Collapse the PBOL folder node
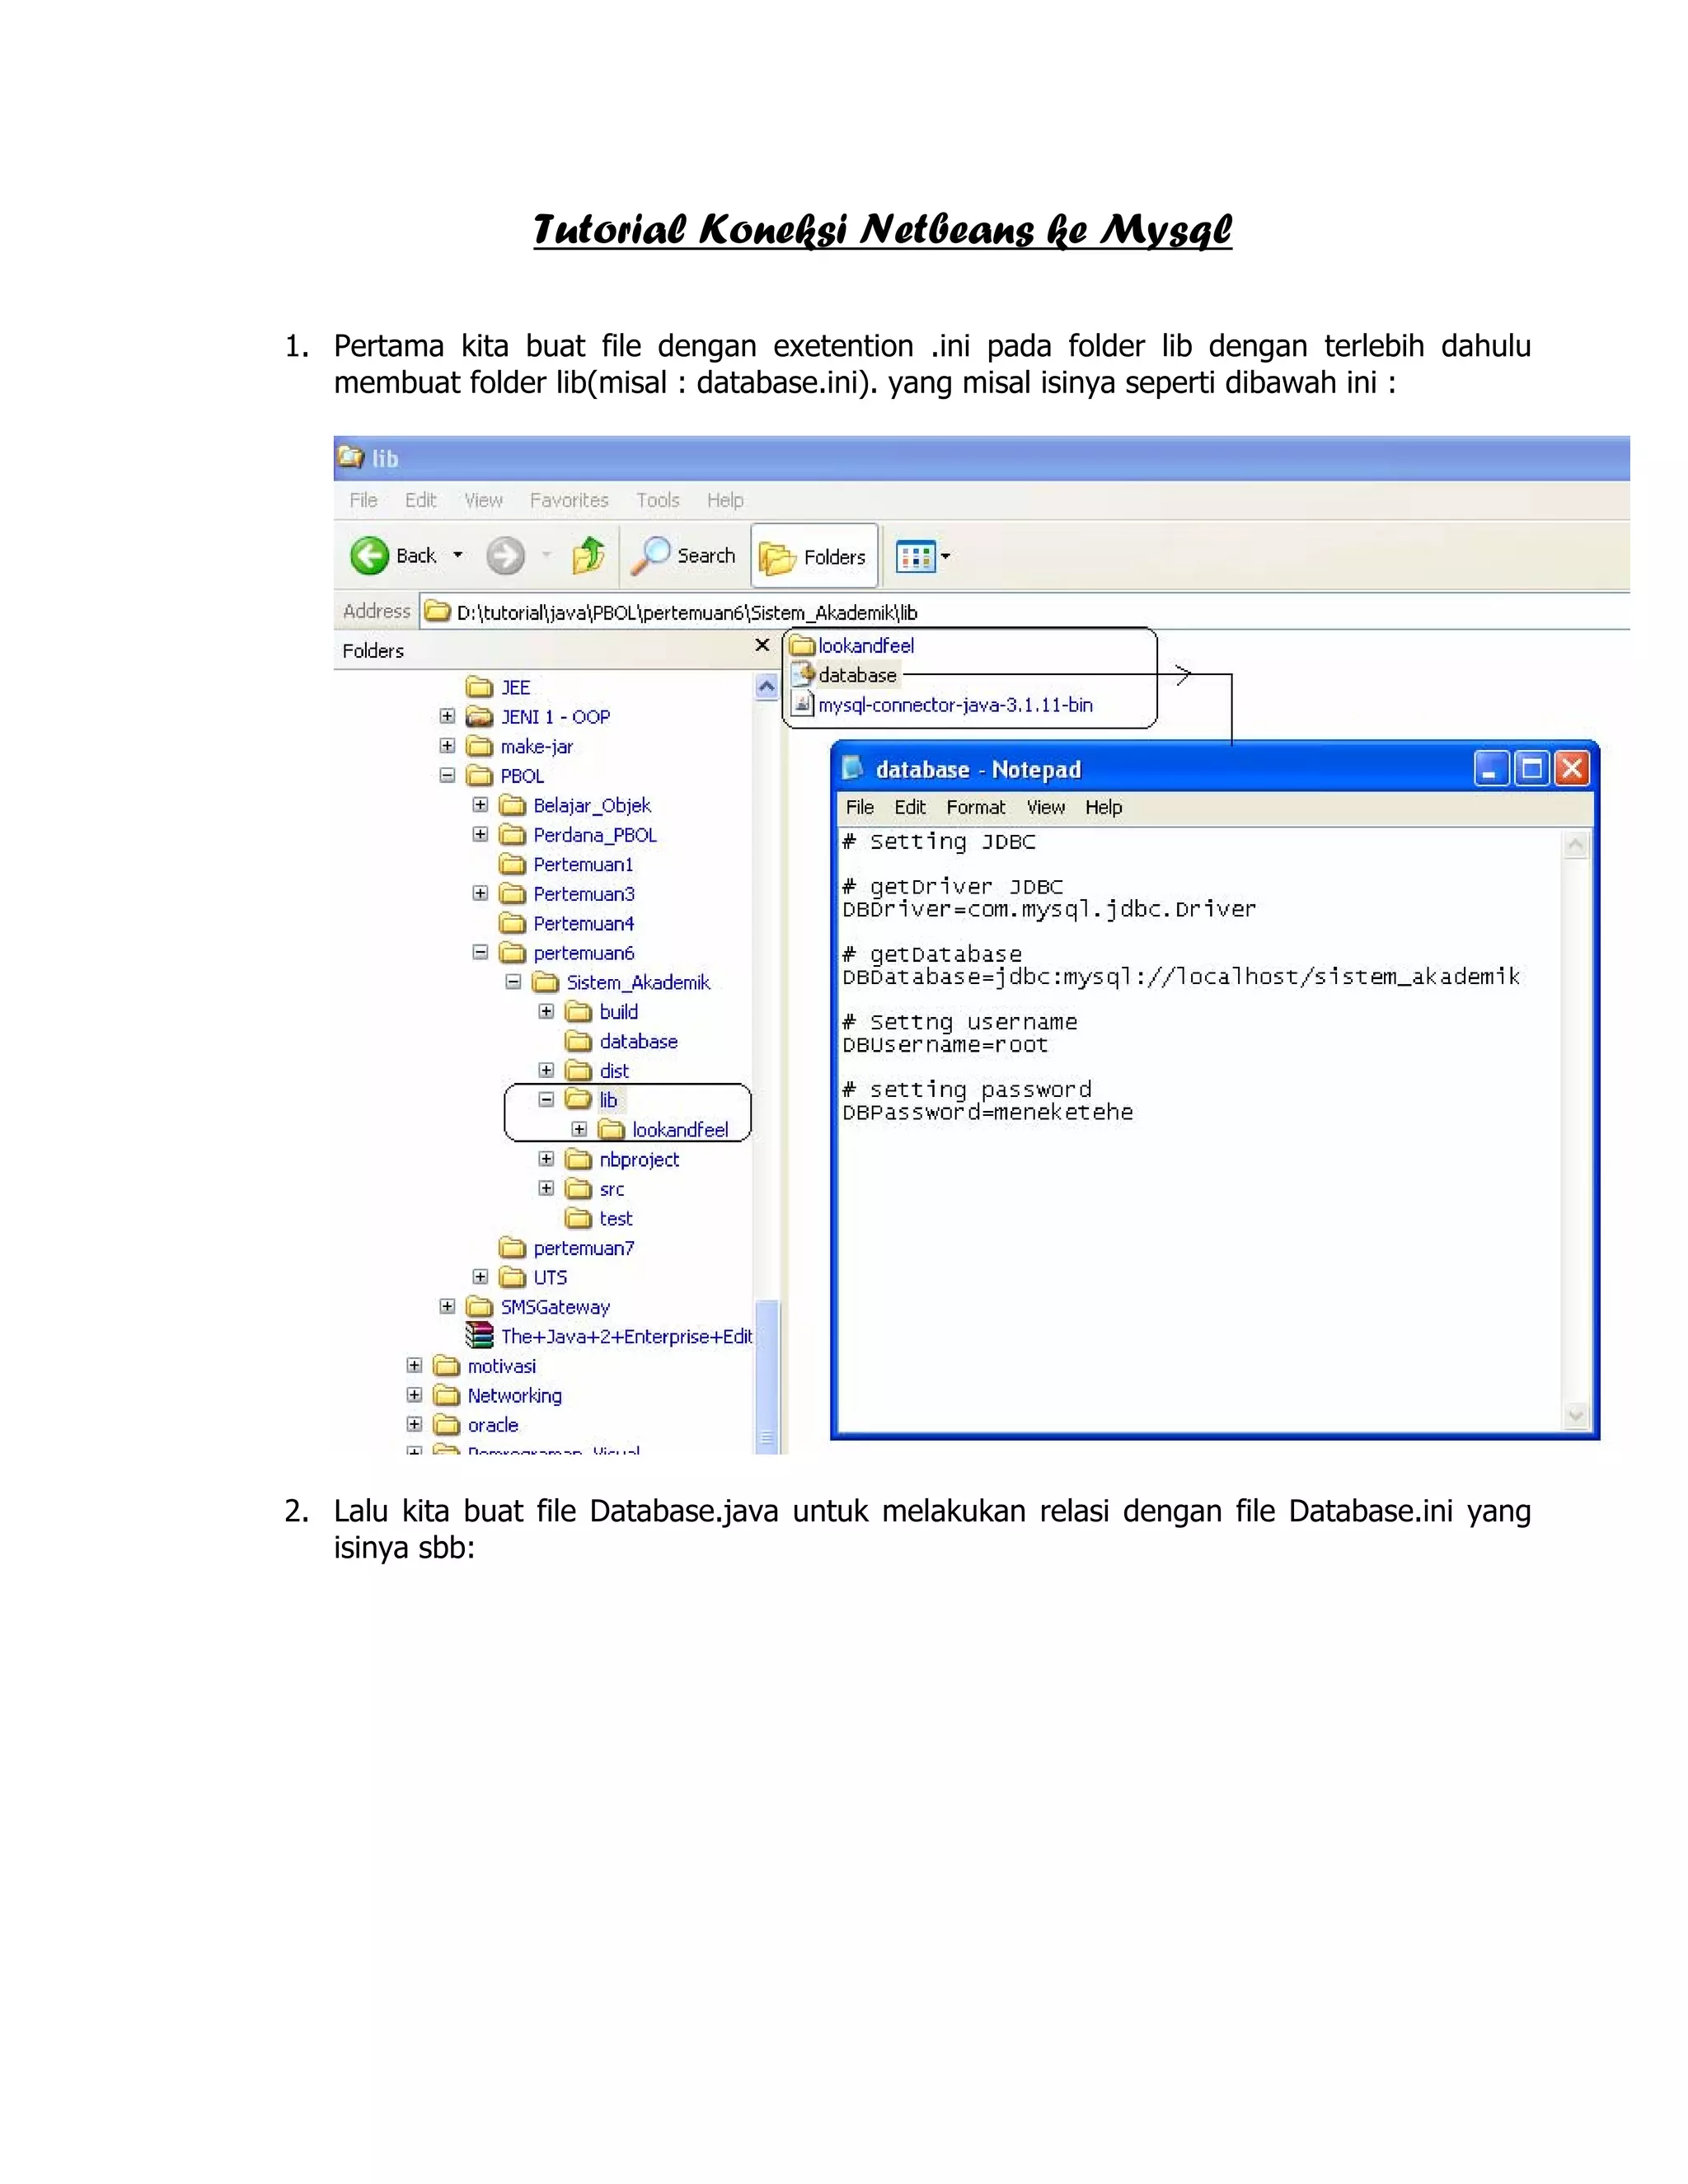The width and height of the screenshot is (1688, 2184). tap(447, 775)
